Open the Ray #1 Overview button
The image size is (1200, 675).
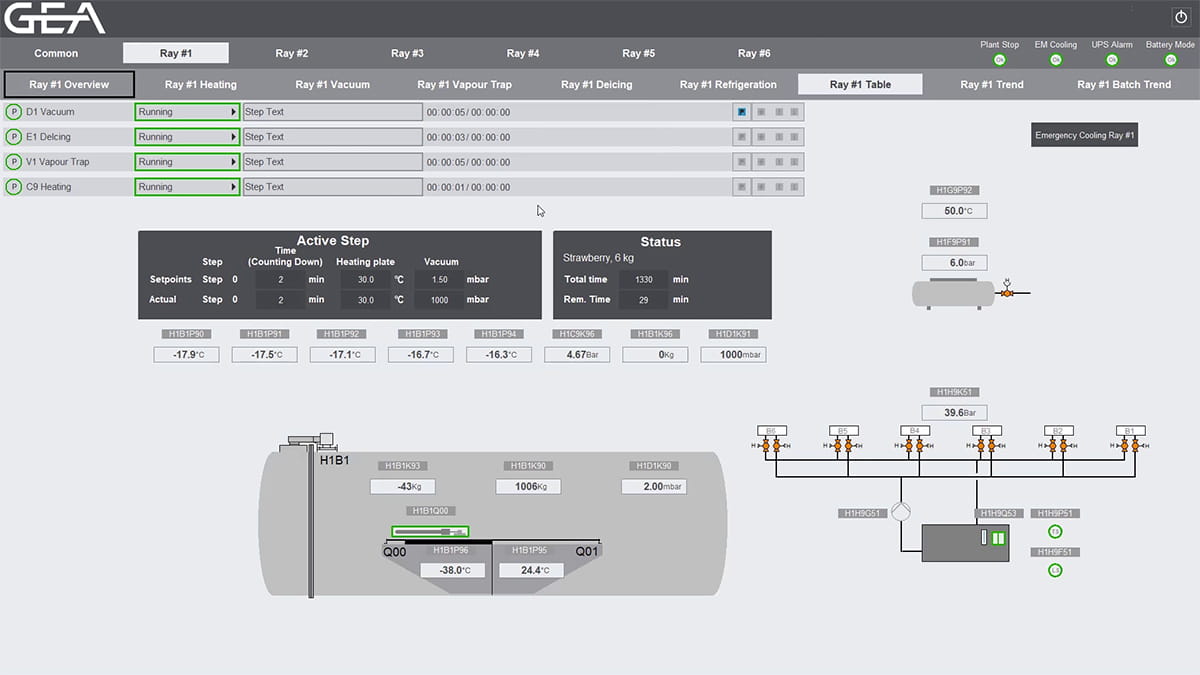tap(69, 85)
